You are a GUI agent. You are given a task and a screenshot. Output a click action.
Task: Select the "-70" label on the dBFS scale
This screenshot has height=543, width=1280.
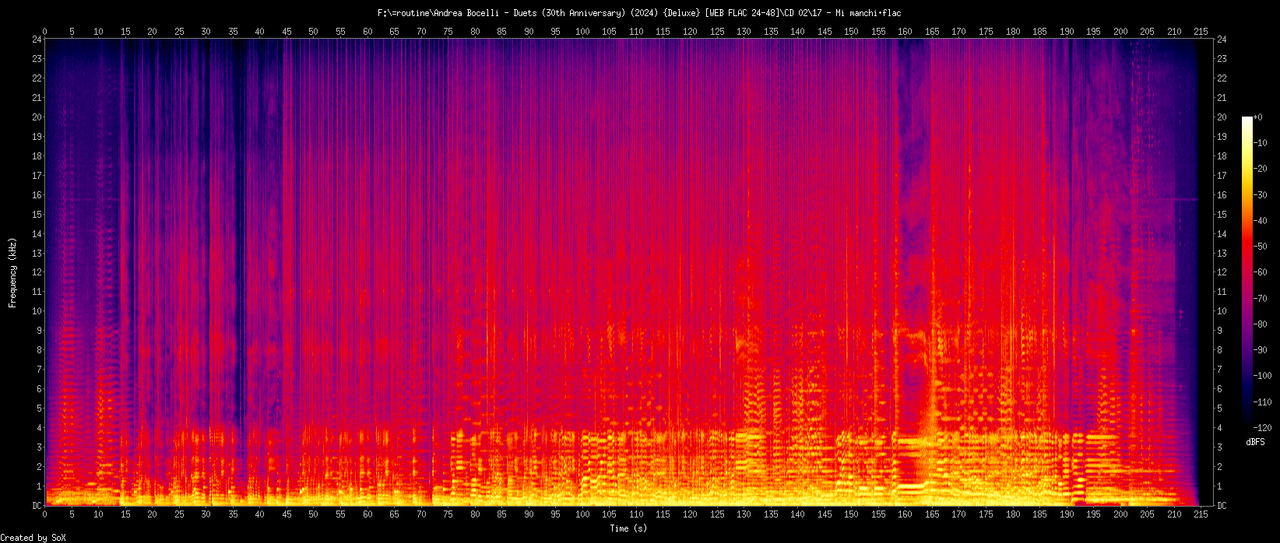click(1262, 297)
